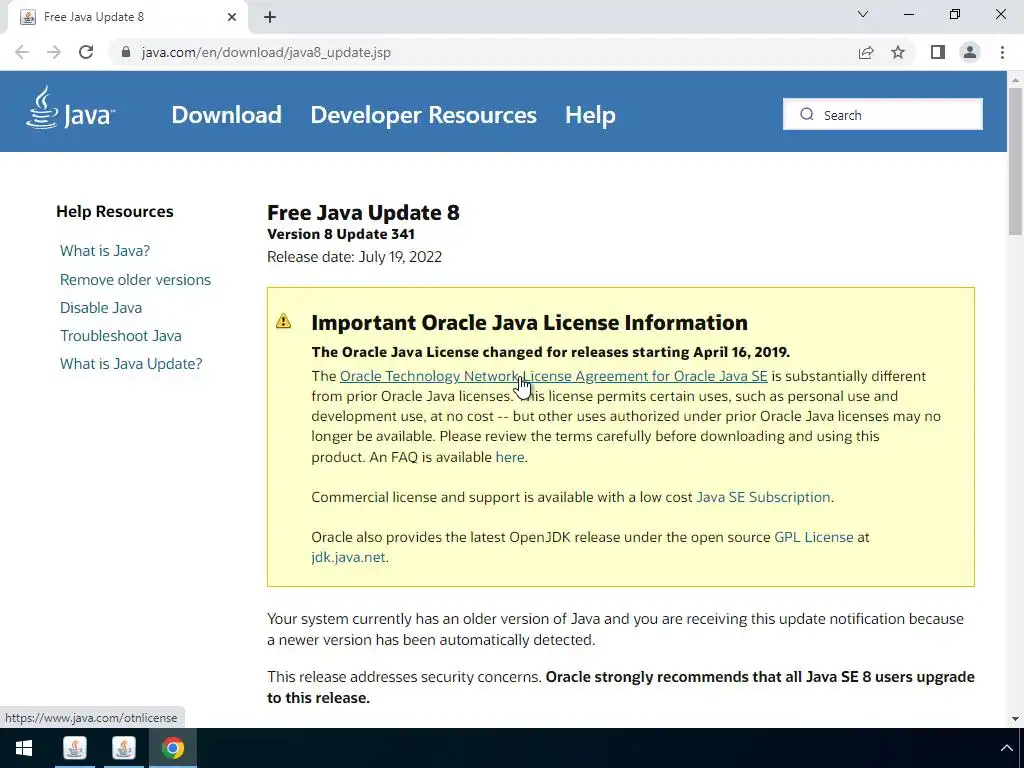Click the browser back arrow
The width and height of the screenshot is (1024, 768).
(22, 52)
